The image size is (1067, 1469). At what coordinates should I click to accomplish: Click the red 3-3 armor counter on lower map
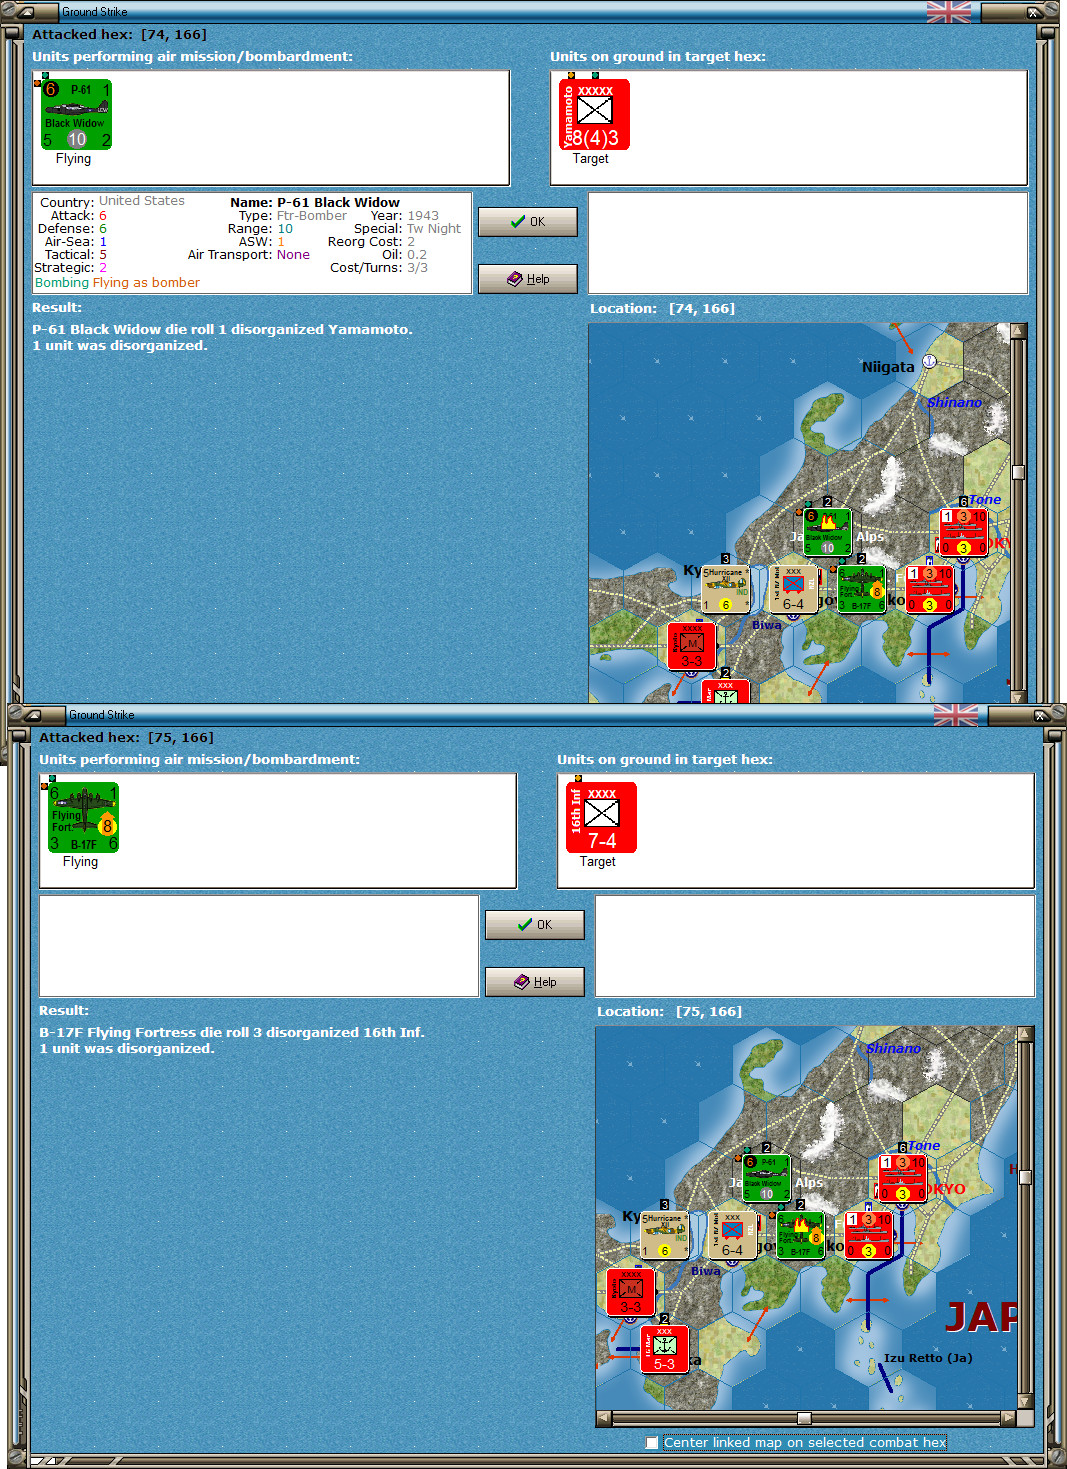click(x=630, y=1292)
